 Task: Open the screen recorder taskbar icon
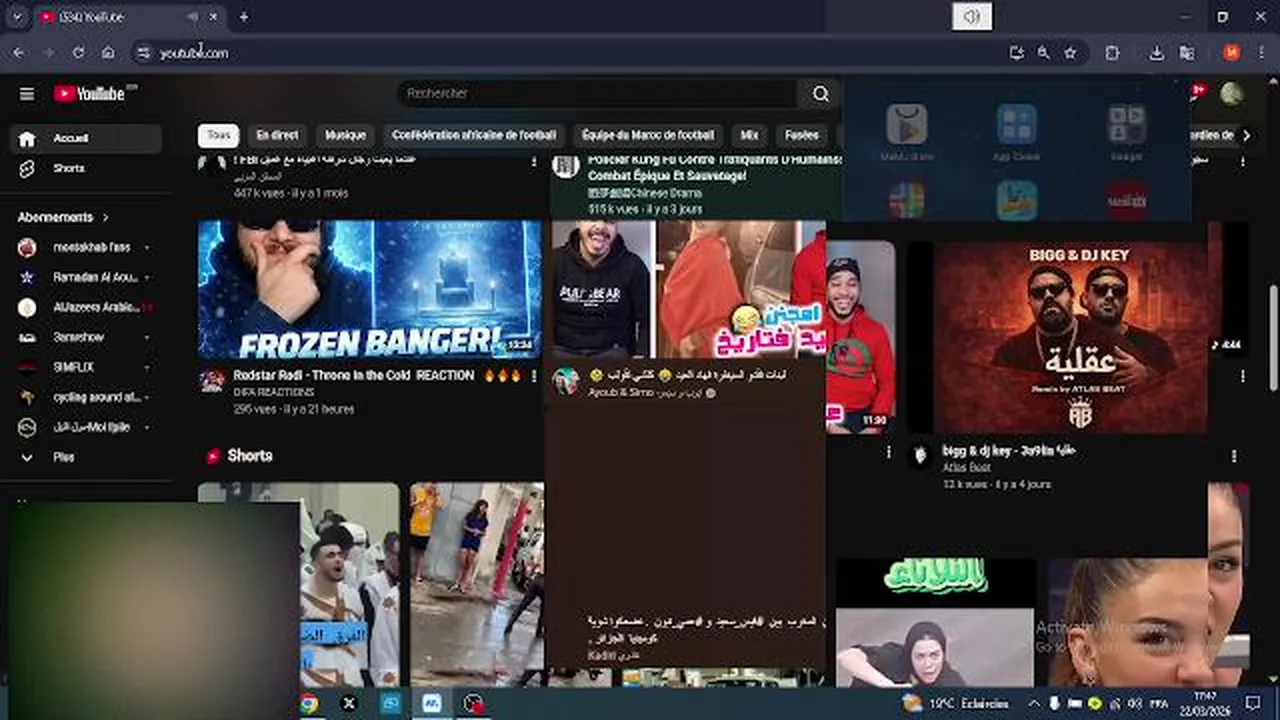[x=473, y=703]
